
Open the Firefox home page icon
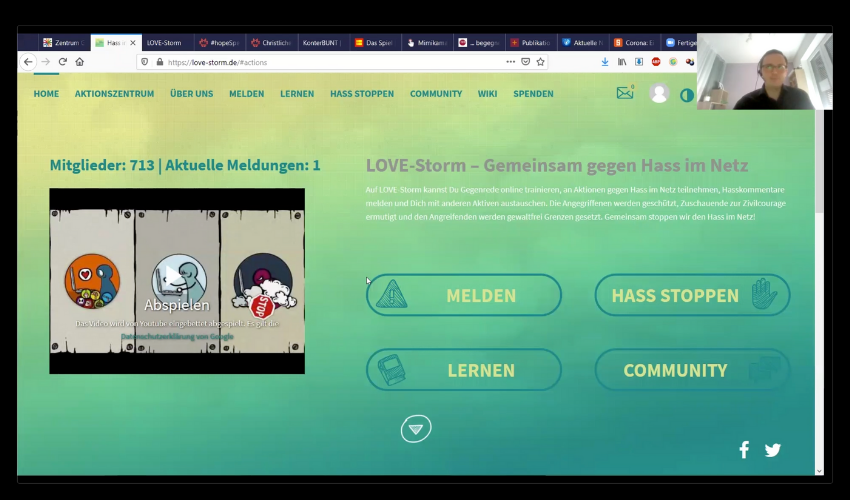click(80, 62)
